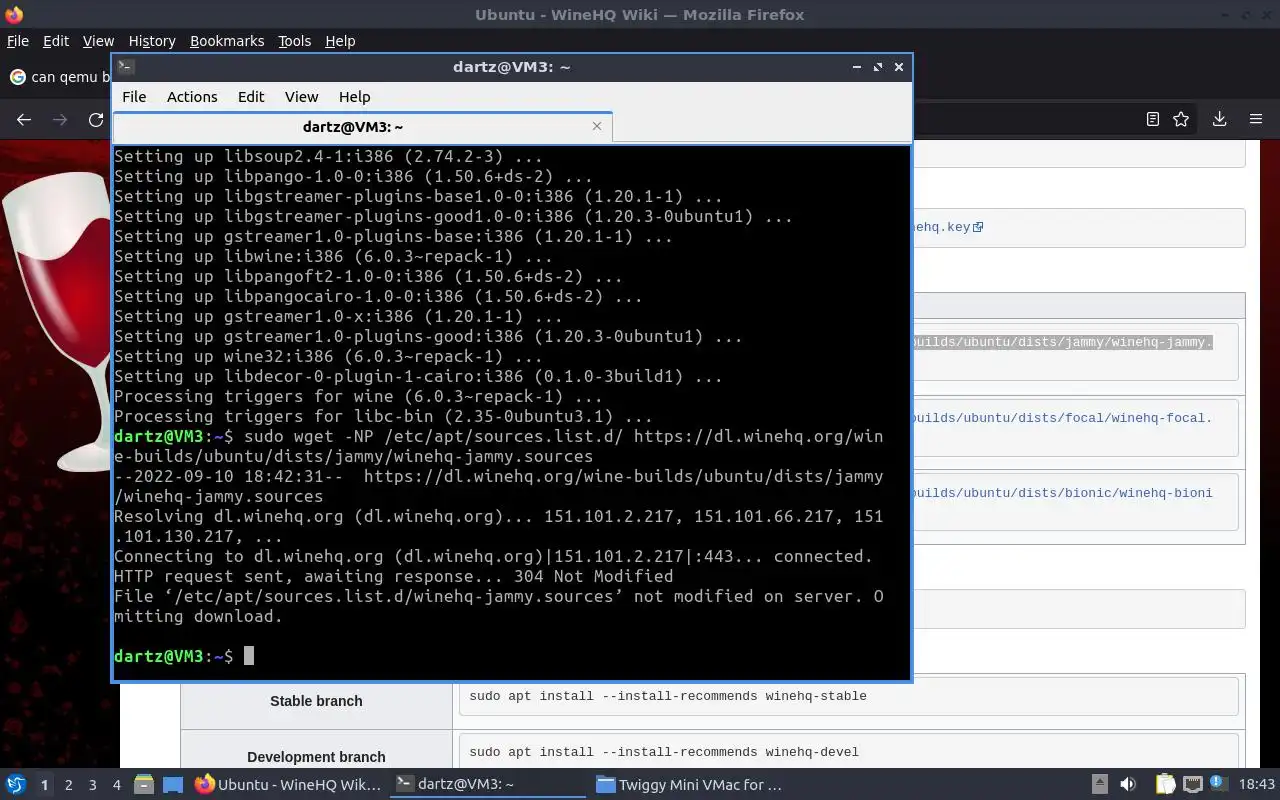Click the 'Stable branch' table cell
Image resolution: width=1280 pixels, height=800 pixels.
click(316, 701)
